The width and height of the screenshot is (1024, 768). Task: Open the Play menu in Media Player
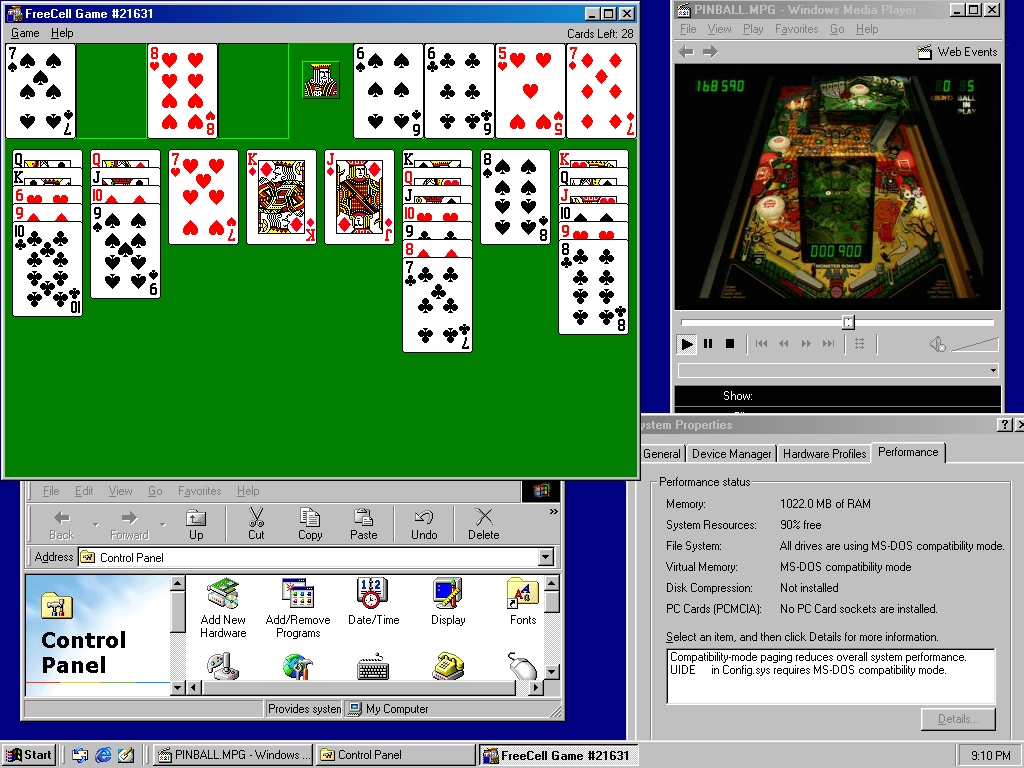click(x=753, y=29)
